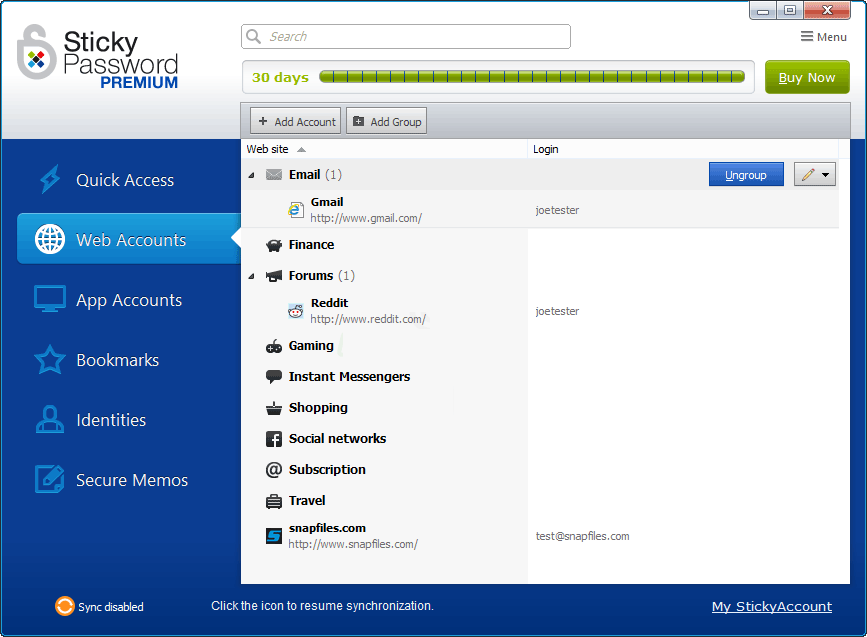The height and width of the screenshot is (637, 867).
Task: Switch to the App Accounts section
Action: point(128,300)
